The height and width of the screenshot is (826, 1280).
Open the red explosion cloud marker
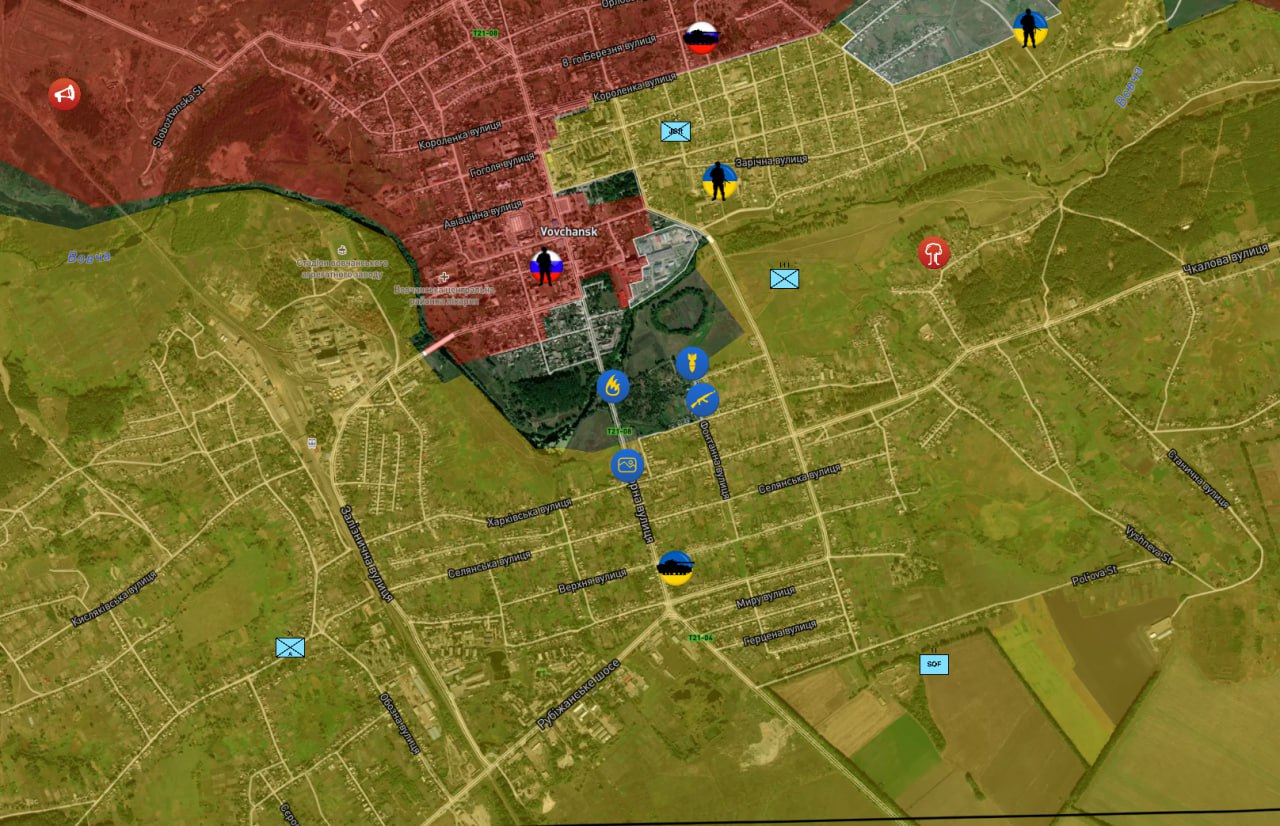pyautogui.click(x=934, y=253)
